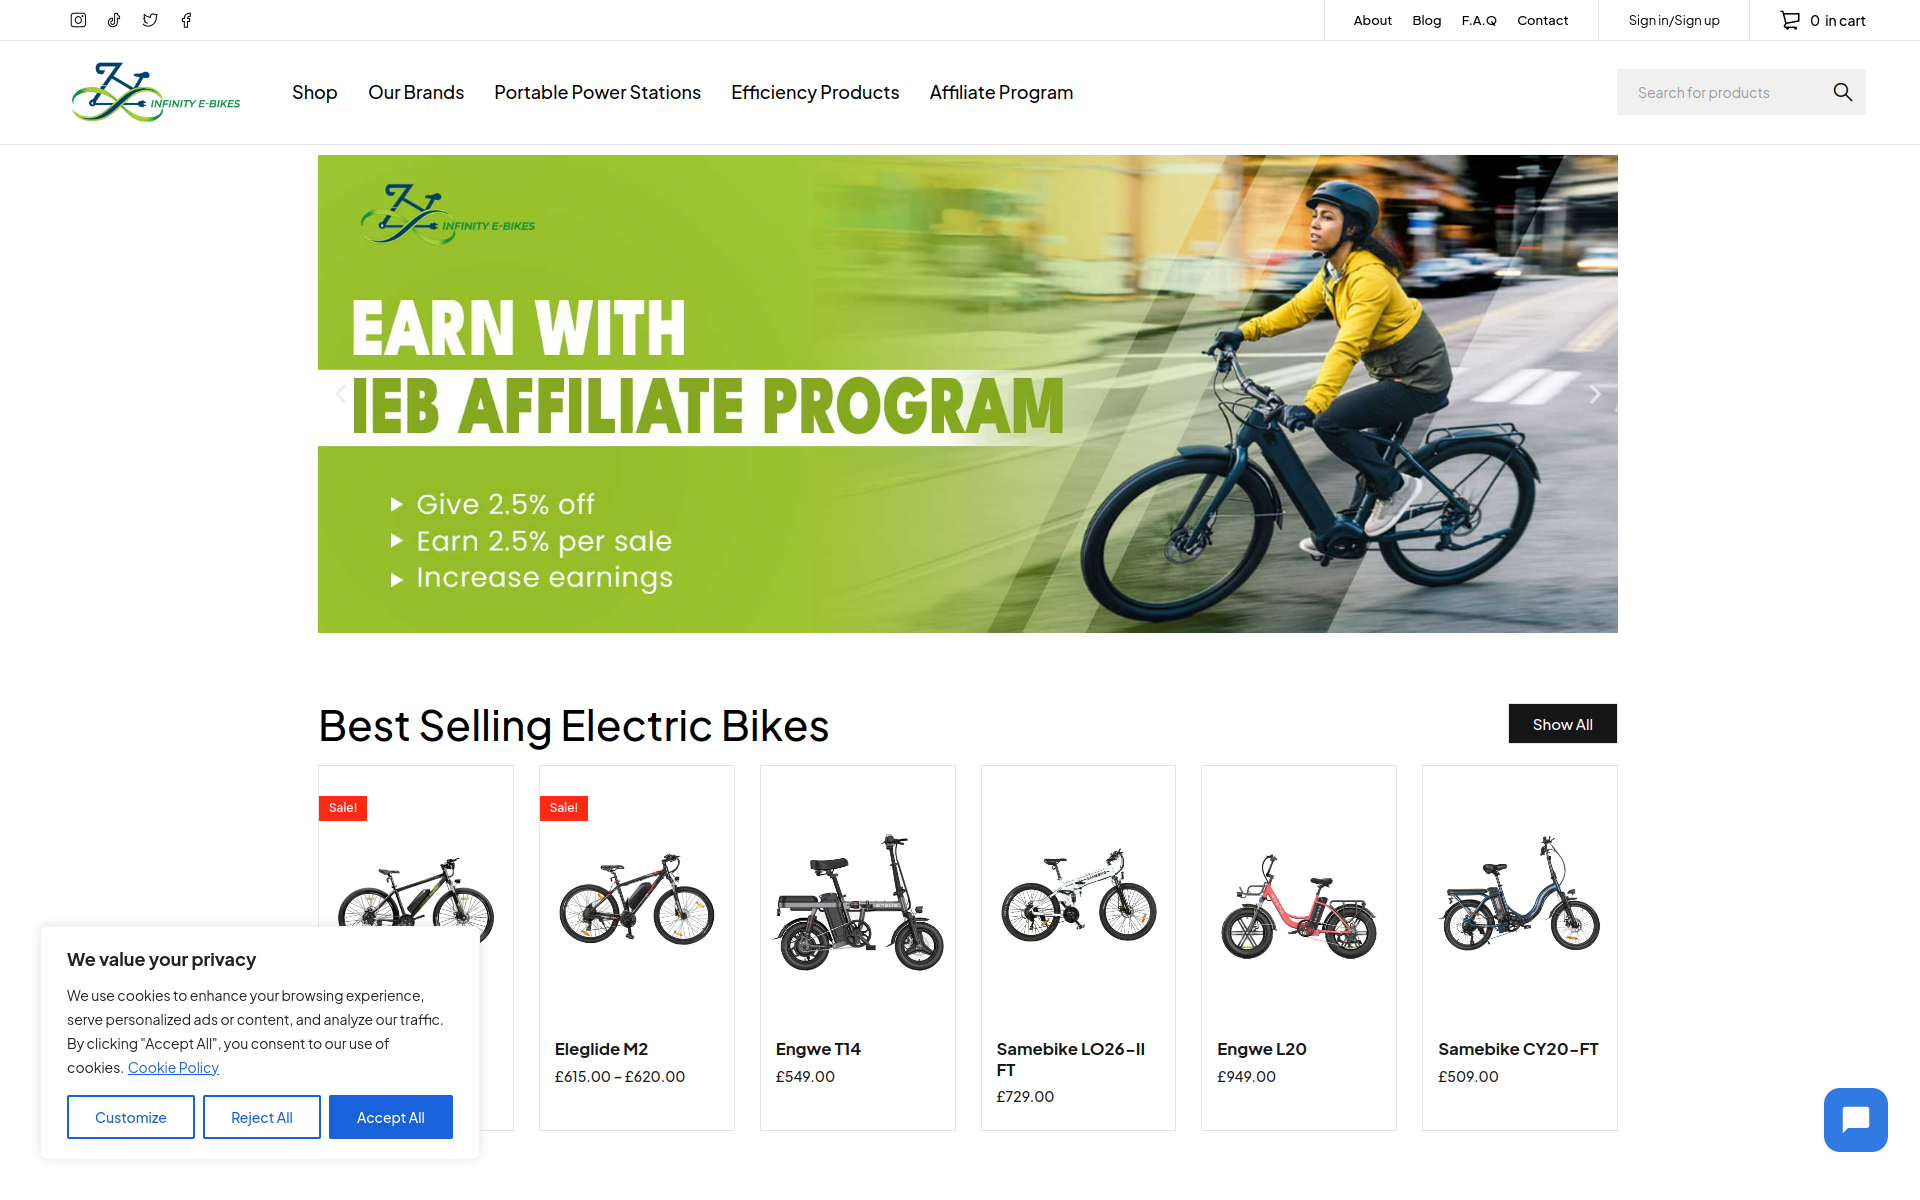Open the Engwe L20 bike thumbnail
This screenshot has height=1200, width=1920.
click(1299, 906)
